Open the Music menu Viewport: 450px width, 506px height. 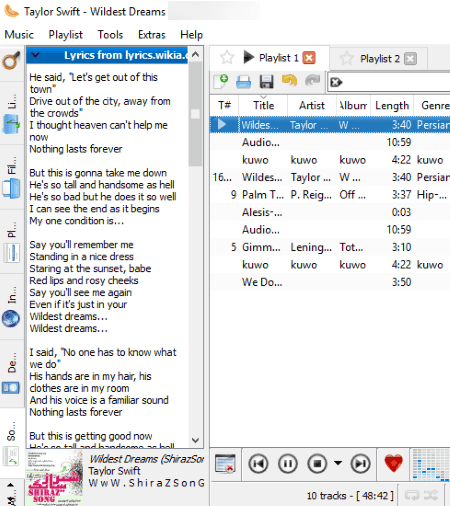[19, 35]
